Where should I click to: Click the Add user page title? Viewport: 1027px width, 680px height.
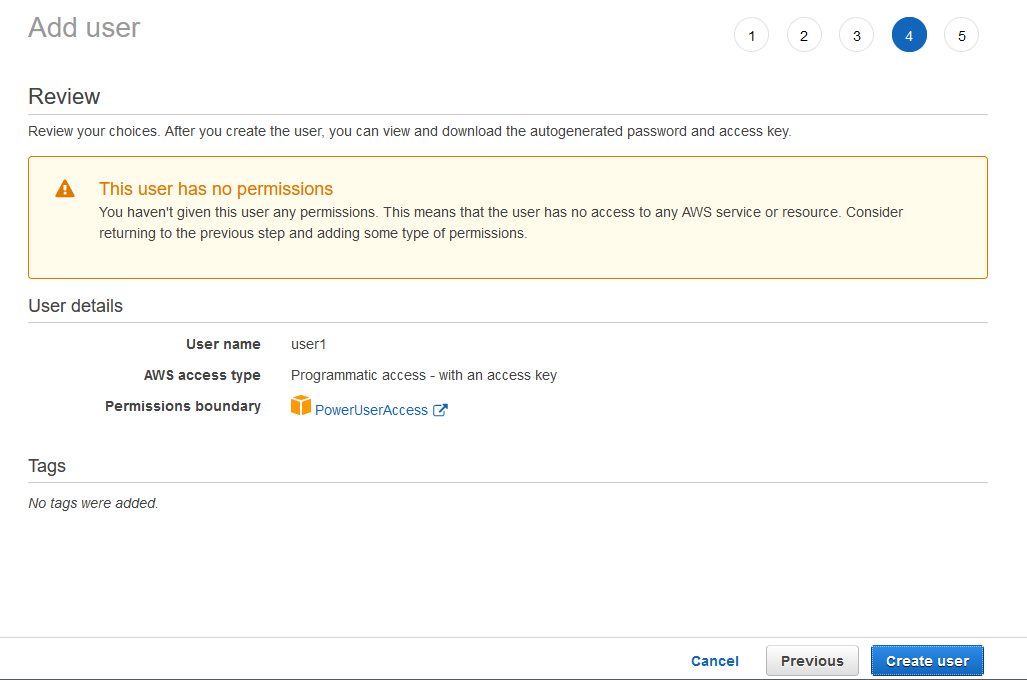(x=84, y=28)
